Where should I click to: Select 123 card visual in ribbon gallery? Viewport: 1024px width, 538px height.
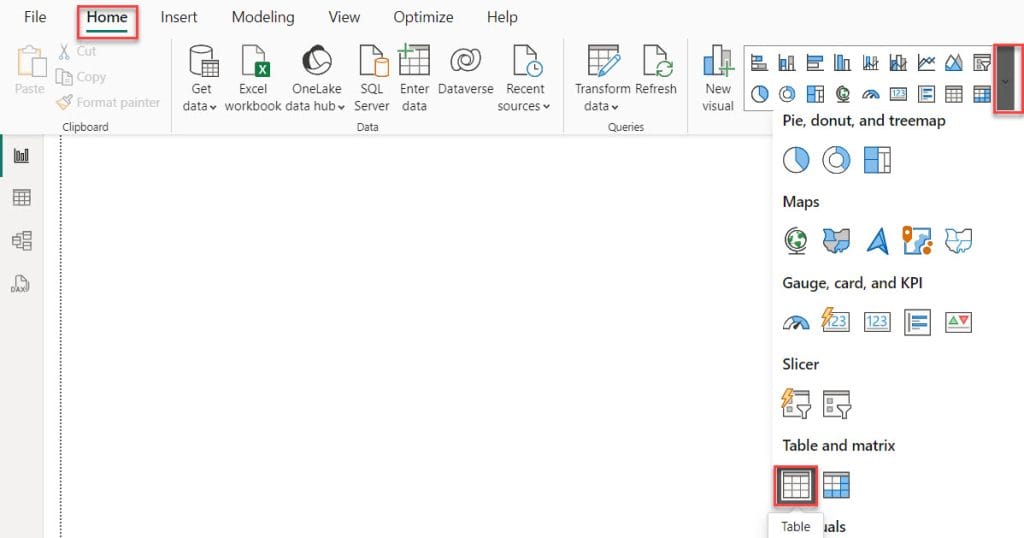(898, 94)
